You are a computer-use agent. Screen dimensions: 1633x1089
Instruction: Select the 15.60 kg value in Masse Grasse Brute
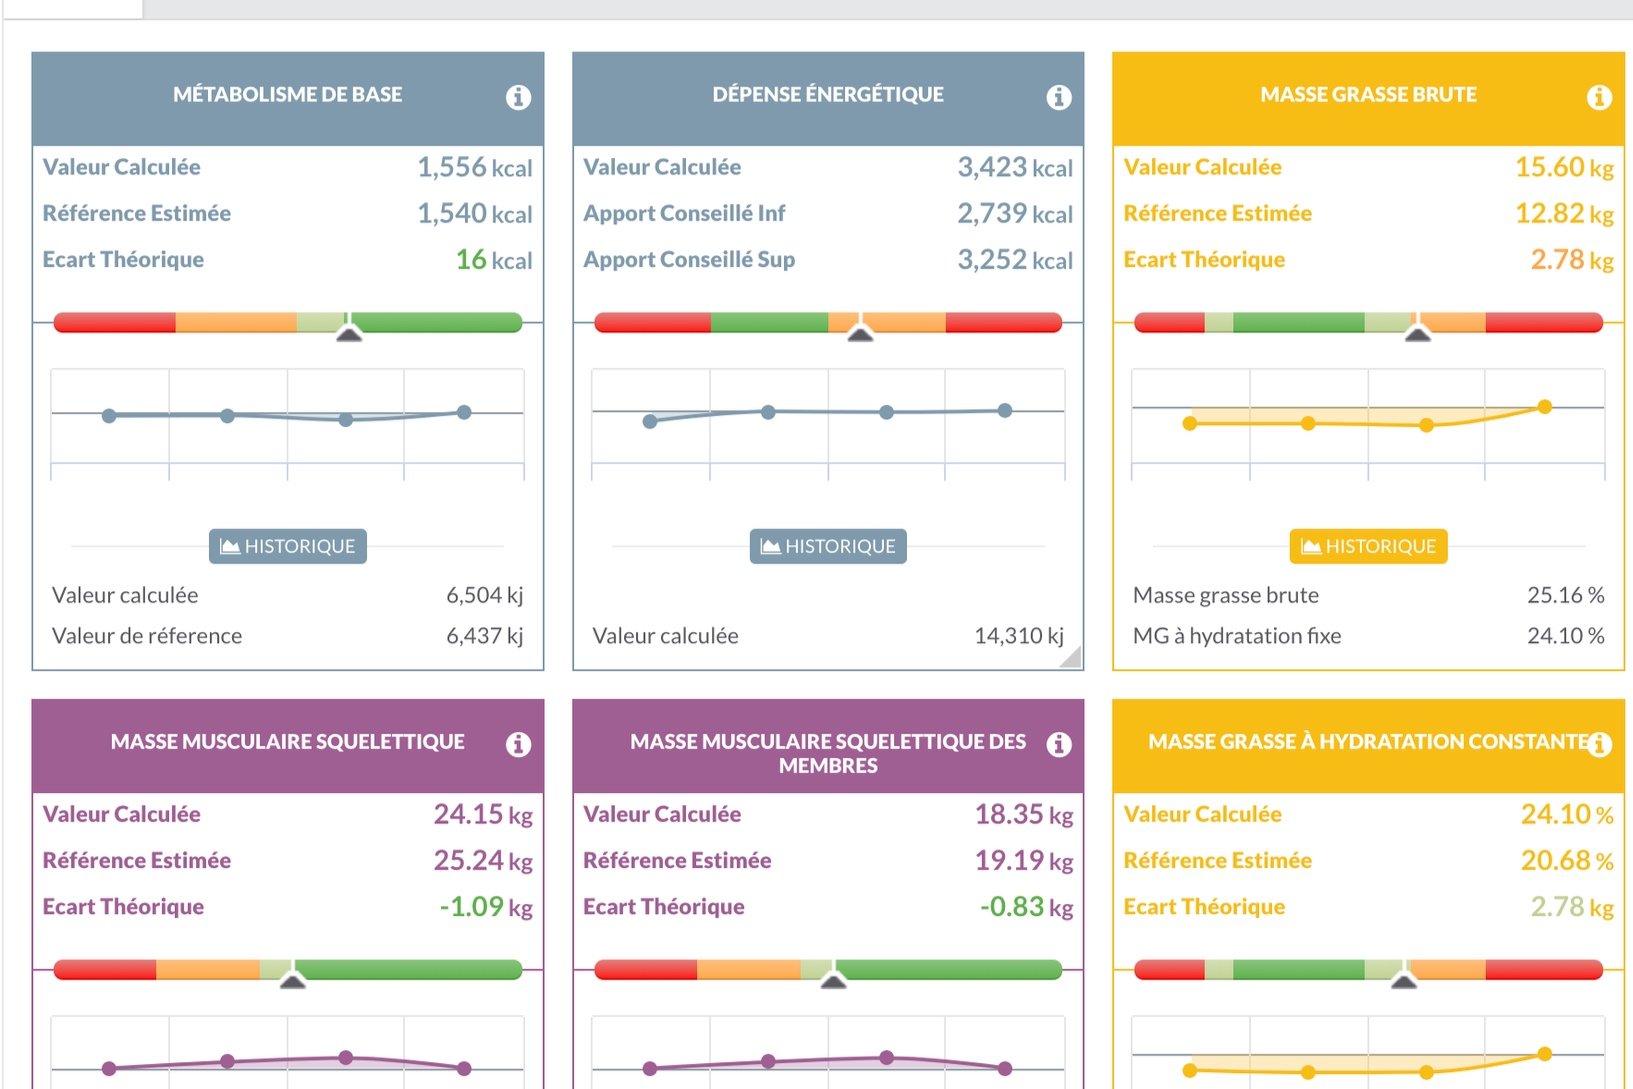[1564, 167]
